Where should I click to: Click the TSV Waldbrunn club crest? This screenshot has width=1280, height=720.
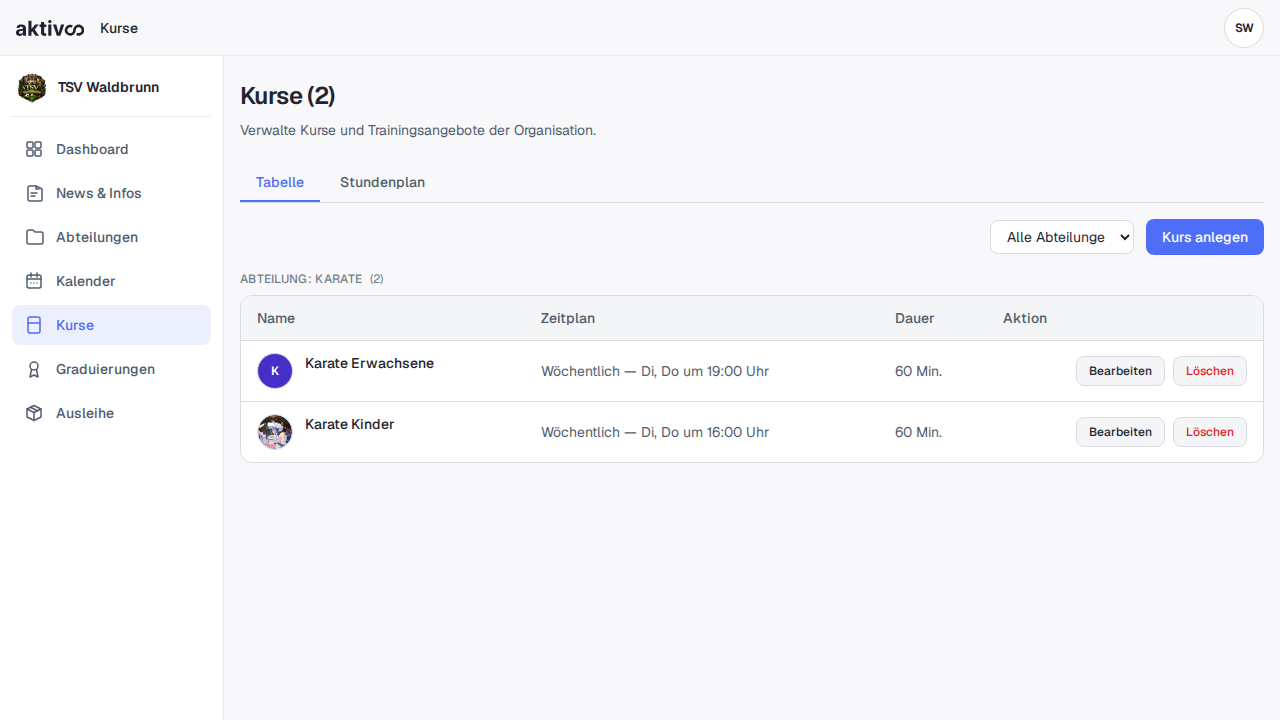32,88
